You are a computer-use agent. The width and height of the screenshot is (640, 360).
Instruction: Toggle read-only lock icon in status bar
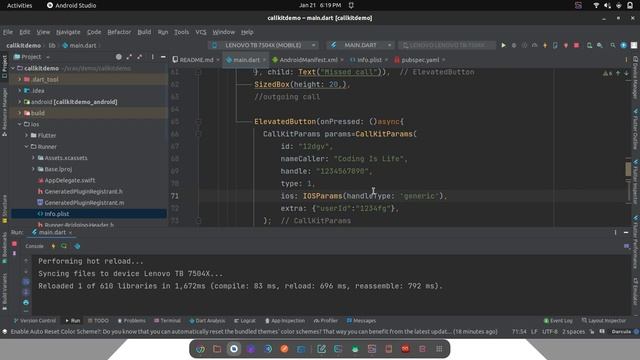(x=592, y=332)
